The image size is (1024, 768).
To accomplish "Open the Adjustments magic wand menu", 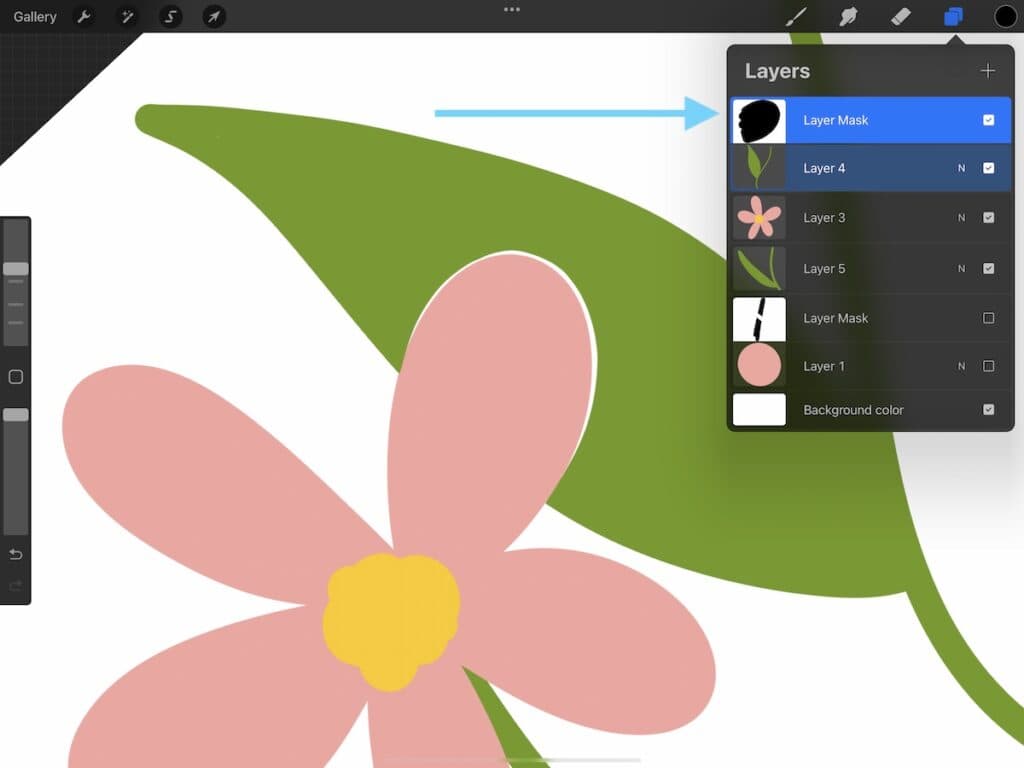I will point(127,17).
